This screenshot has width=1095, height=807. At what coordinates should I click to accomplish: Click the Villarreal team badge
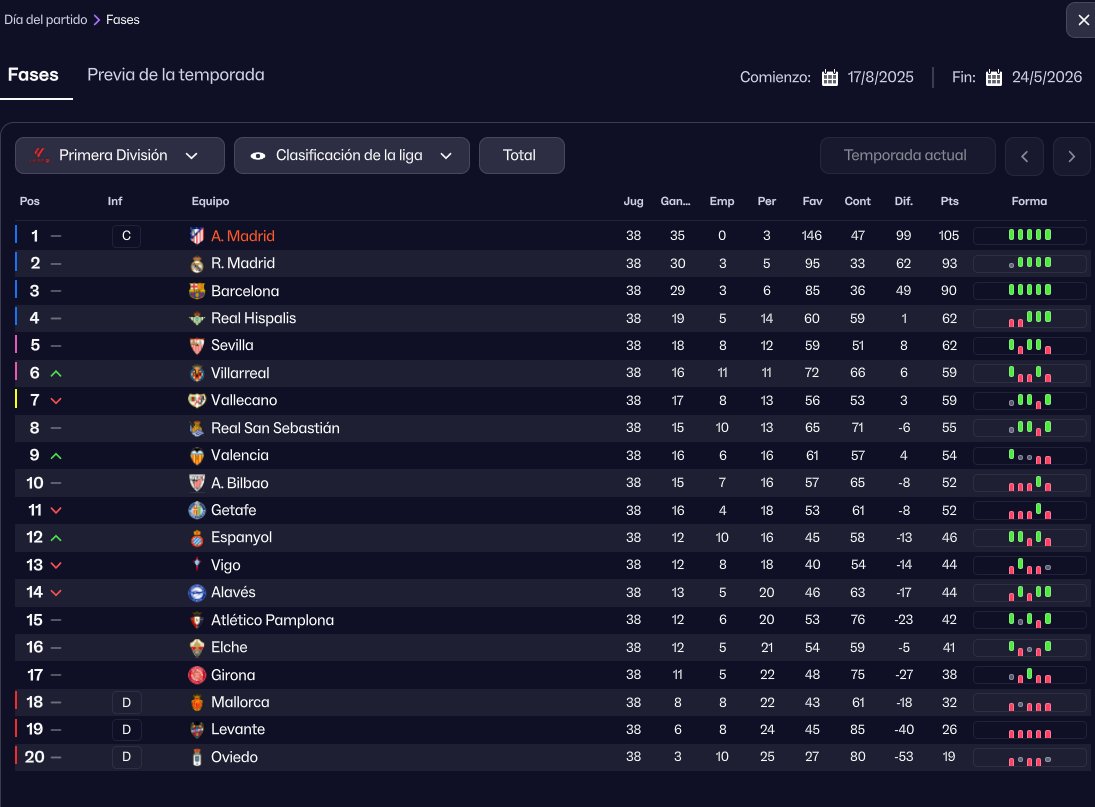197,373
